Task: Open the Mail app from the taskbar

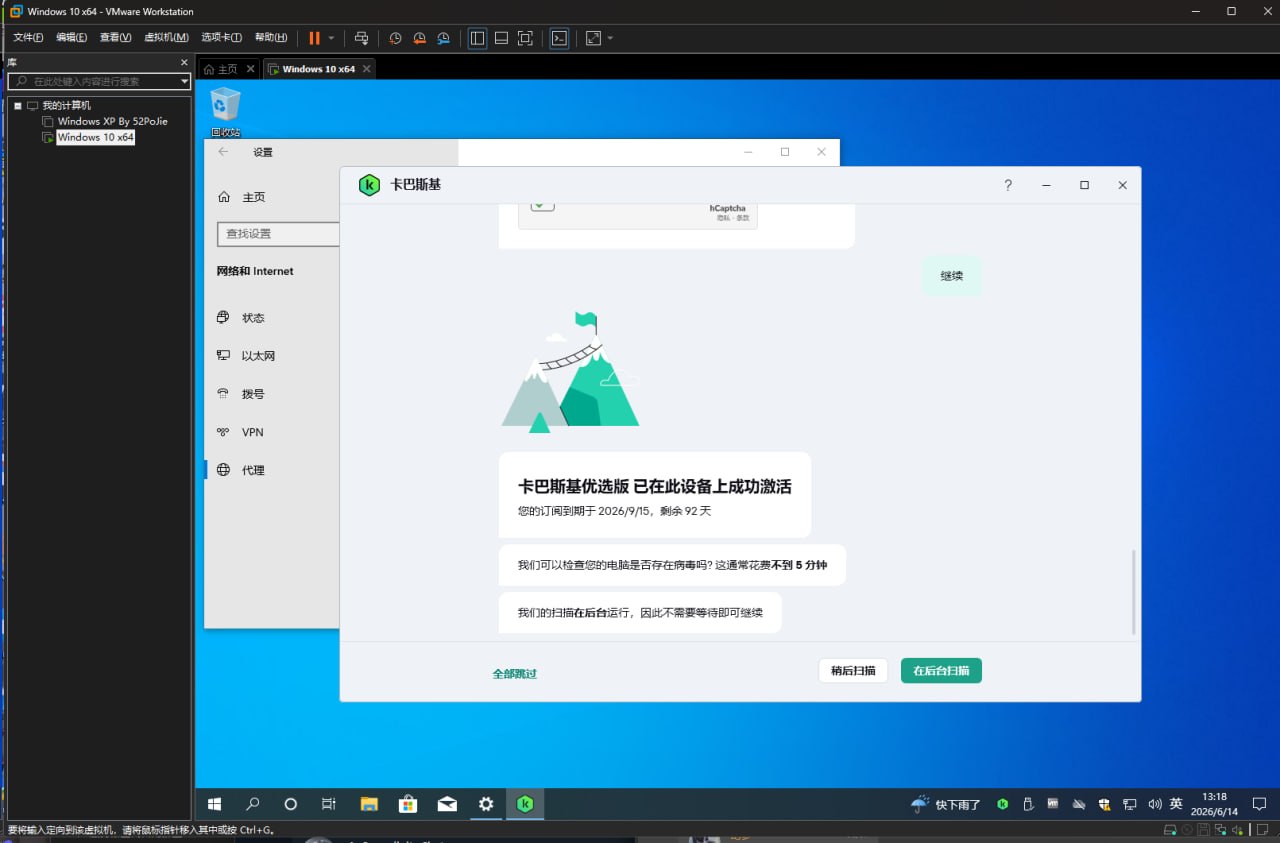Action: tap(447, 804)
